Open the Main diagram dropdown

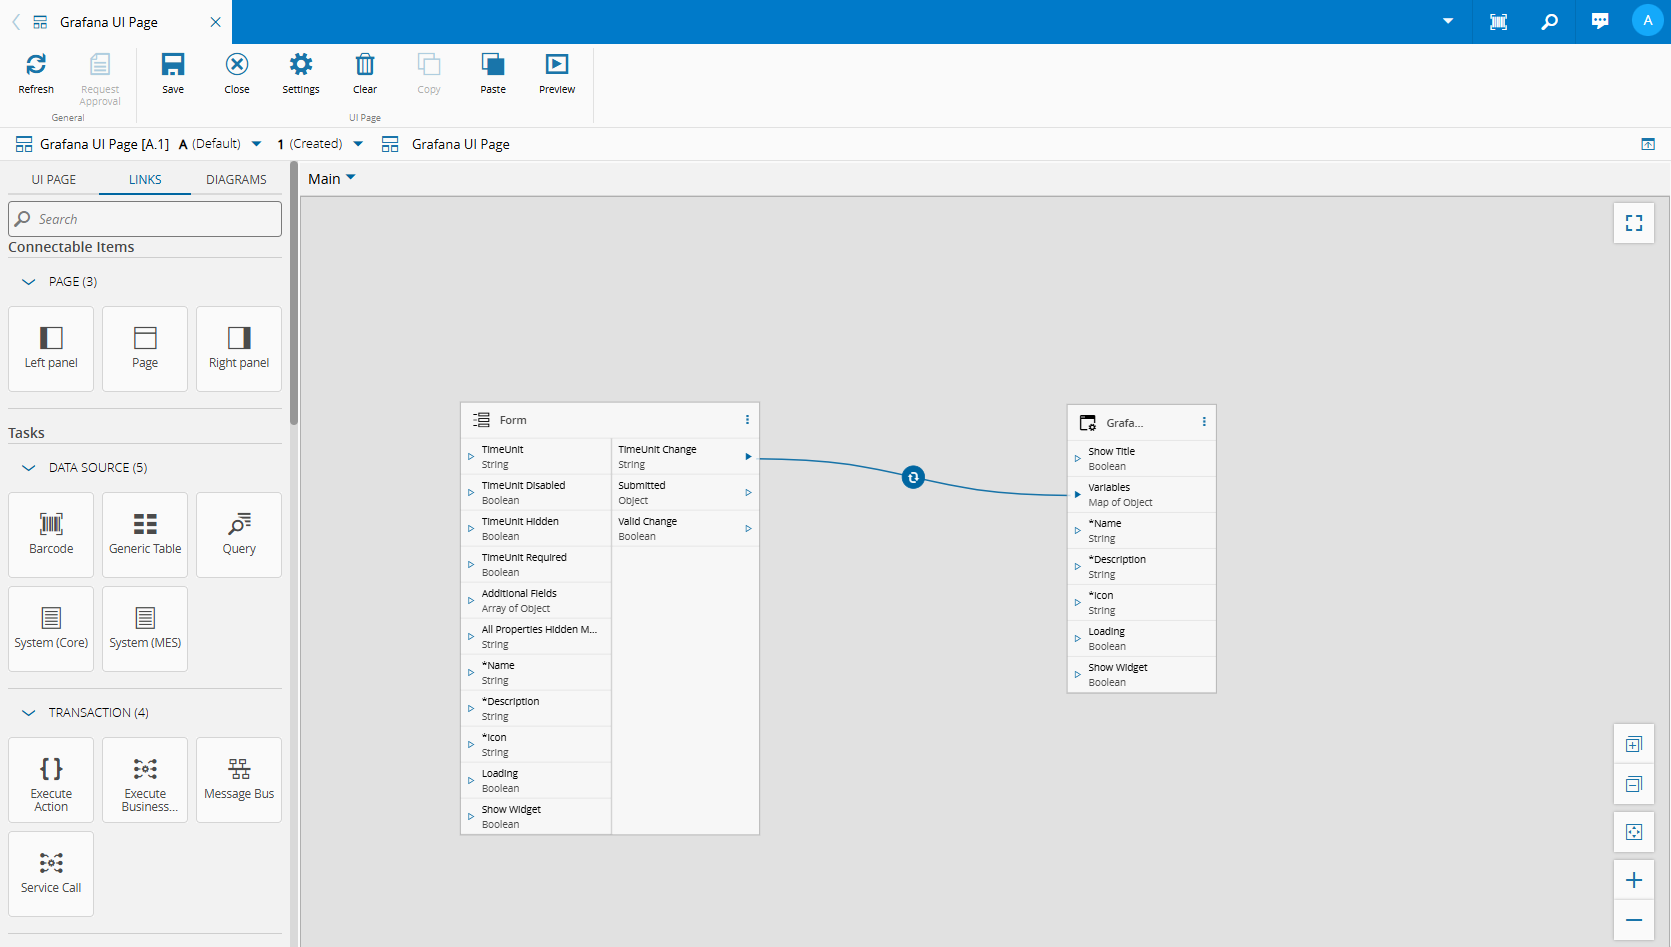[332, 179]
